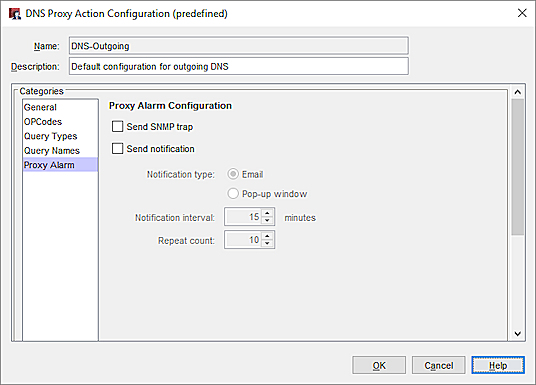Click the scrollbar down arrow
This screenshot has height=385, width=536.
coord(518,333)
